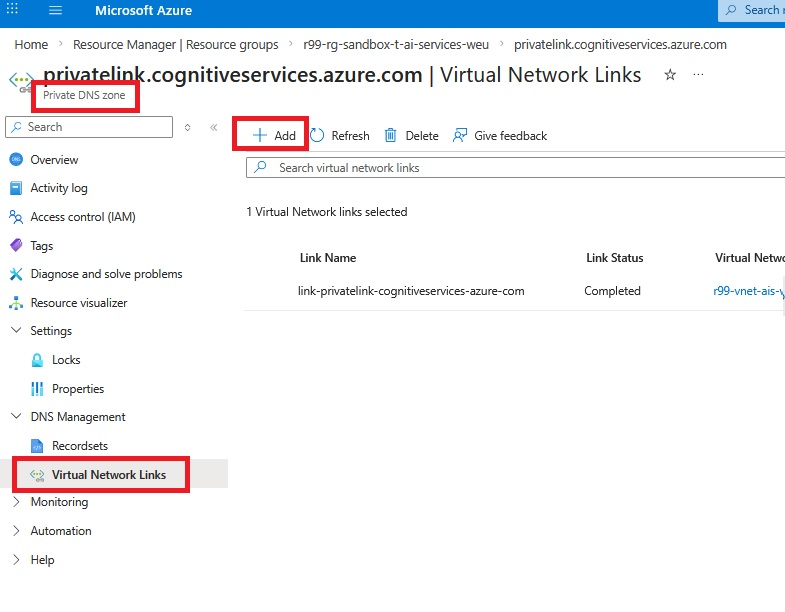Click the Give feedback icon
Viewport: 785px width, 612px height.
point(460,135)
